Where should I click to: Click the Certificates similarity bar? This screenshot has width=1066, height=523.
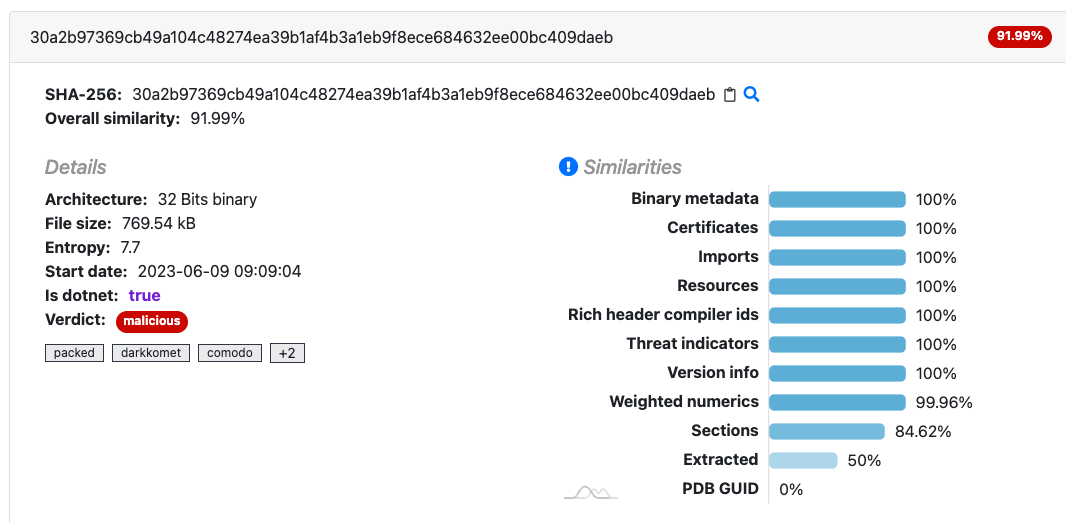point(838,229)
